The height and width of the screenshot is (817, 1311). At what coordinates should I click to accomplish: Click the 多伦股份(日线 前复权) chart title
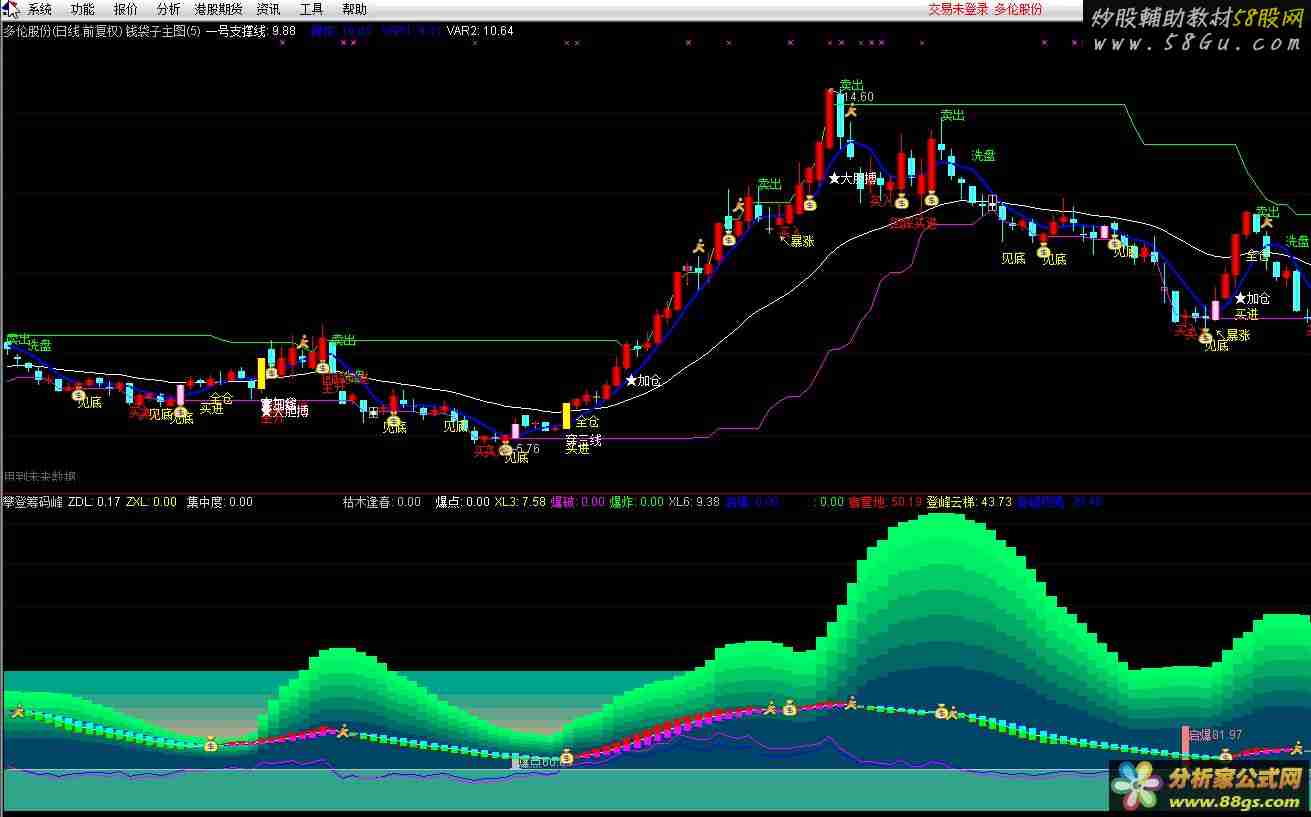coord(62,31)
